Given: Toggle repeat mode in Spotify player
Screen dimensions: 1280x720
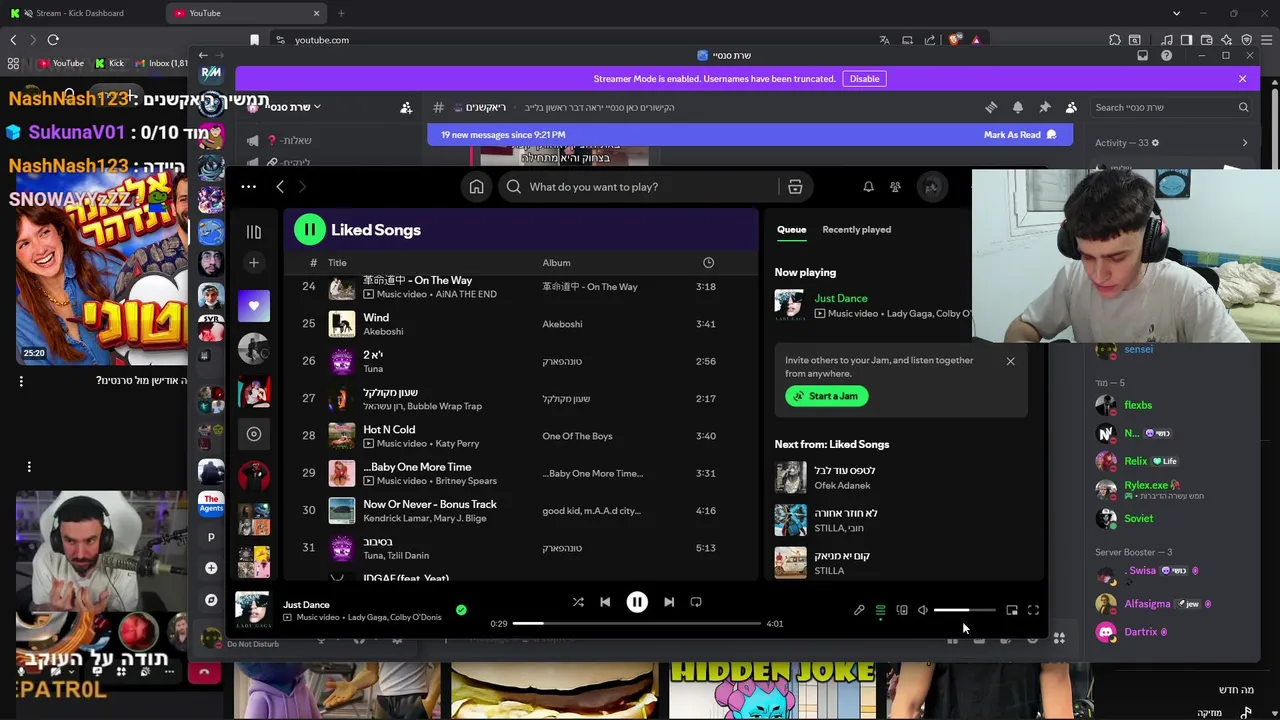Looking at the screenshot, I should tap(696, 602).
